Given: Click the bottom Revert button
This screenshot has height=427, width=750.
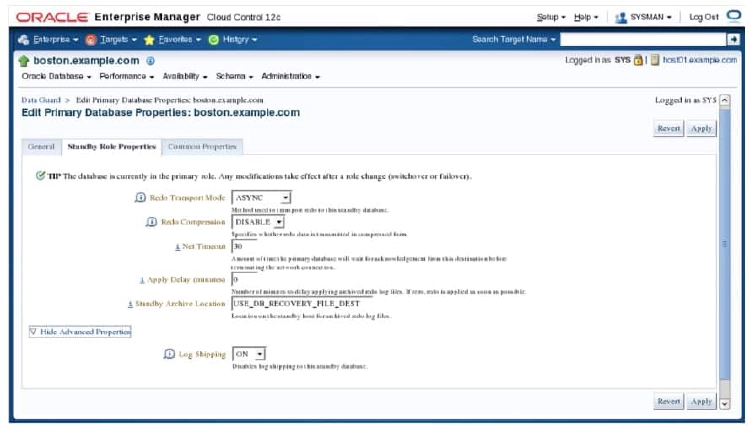Looking at the screenshot, I should click(x=669, y=402).
